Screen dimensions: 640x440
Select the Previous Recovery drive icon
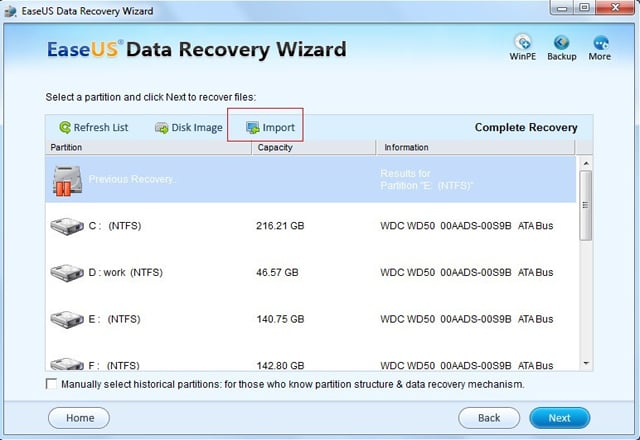(67, 181)
